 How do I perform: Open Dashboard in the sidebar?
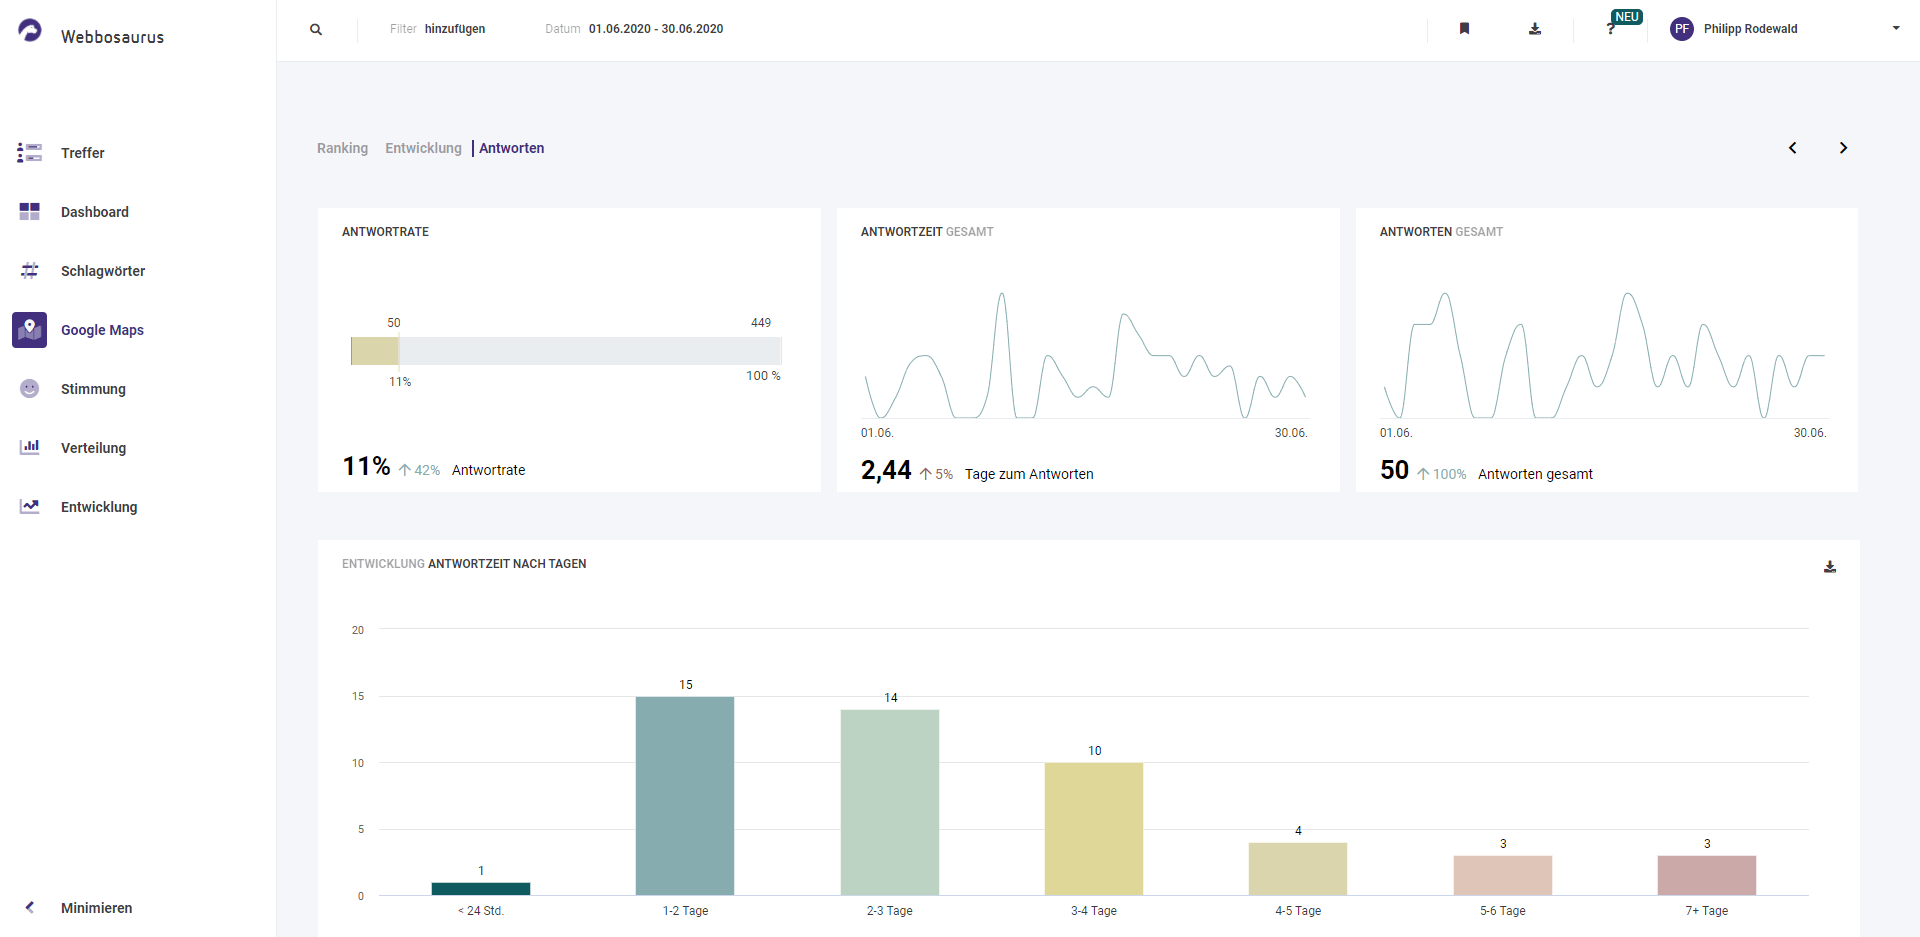[95, 212]
